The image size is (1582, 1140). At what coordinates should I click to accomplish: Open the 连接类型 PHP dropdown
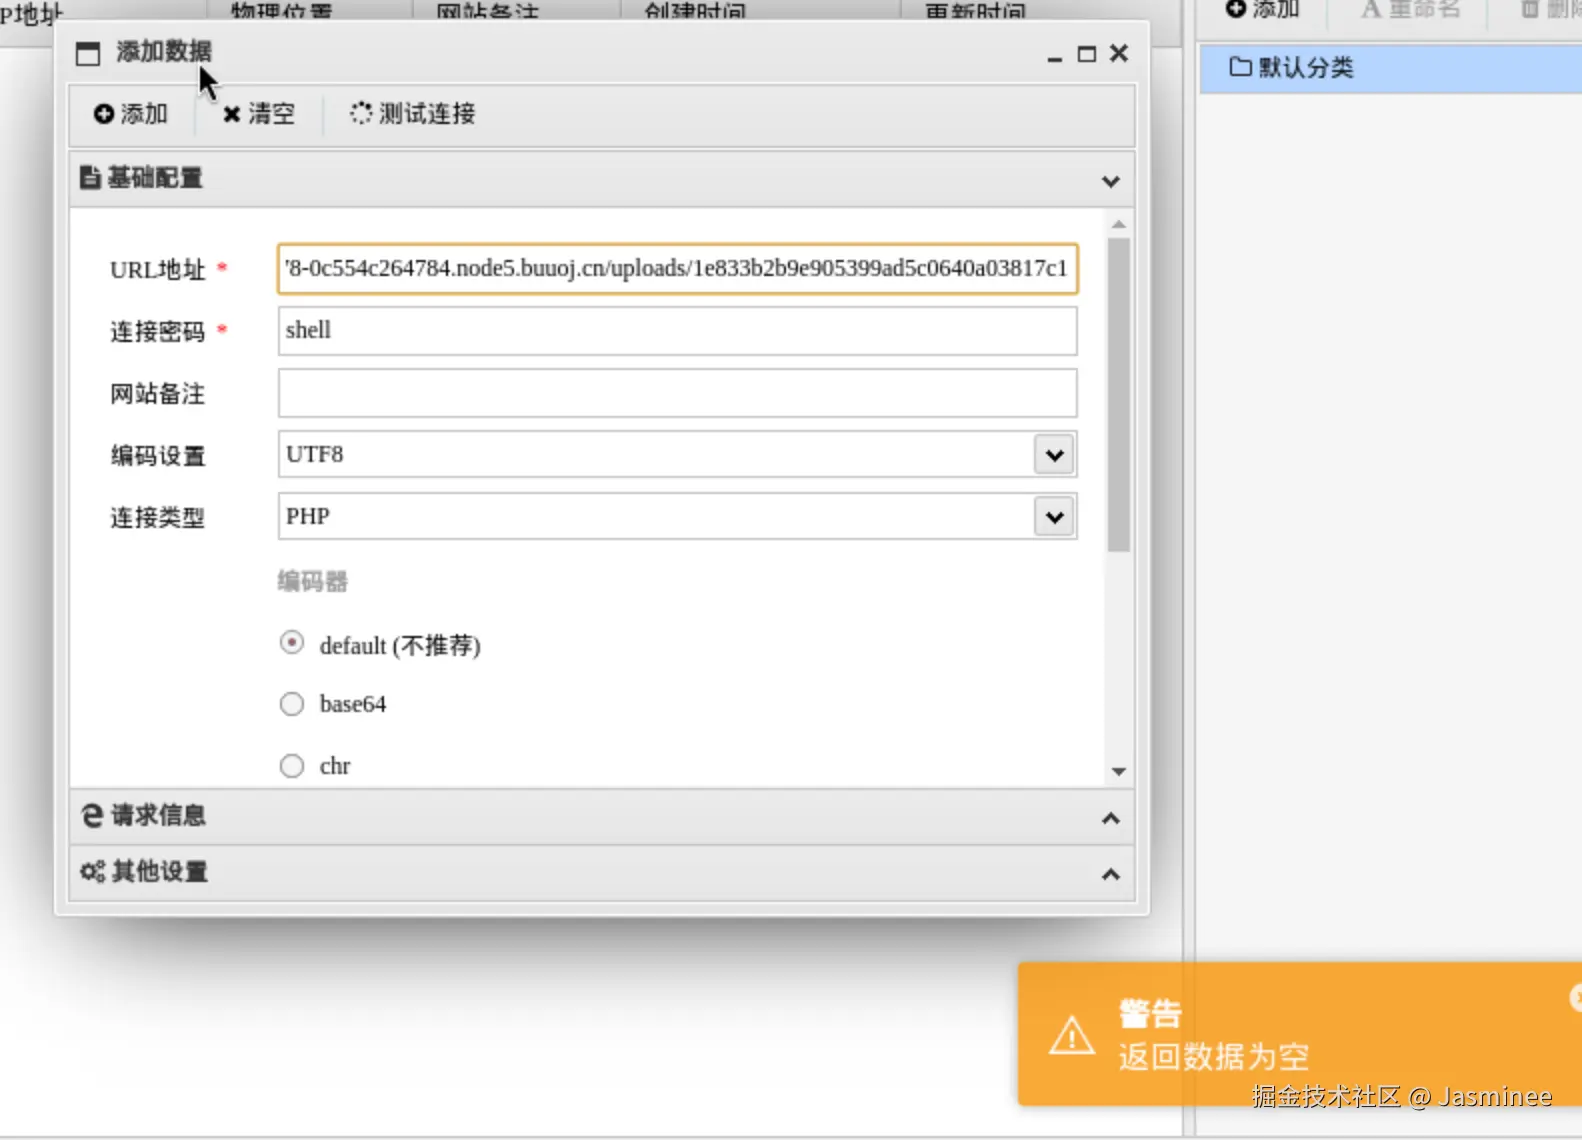(x=1054, y=517)
